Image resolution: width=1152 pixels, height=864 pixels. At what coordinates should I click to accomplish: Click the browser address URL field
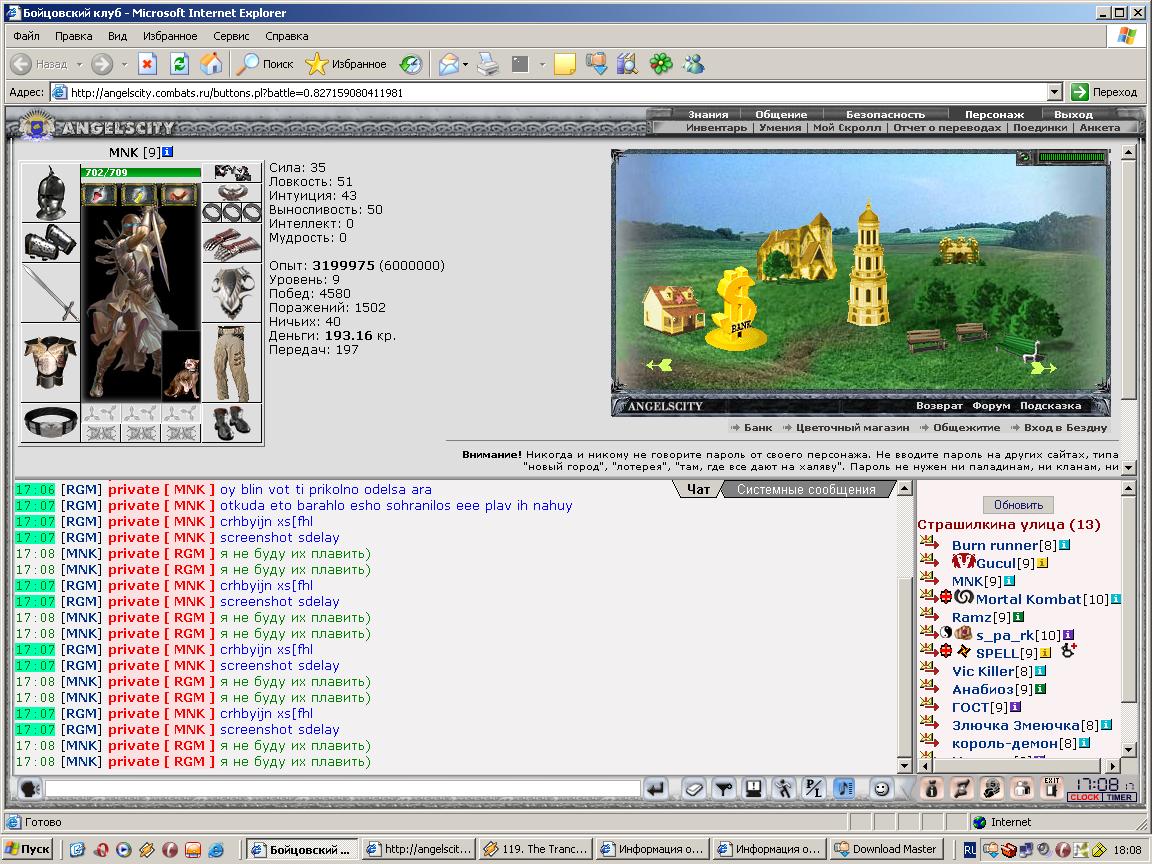pyautogui.click(x=557, y=93)
